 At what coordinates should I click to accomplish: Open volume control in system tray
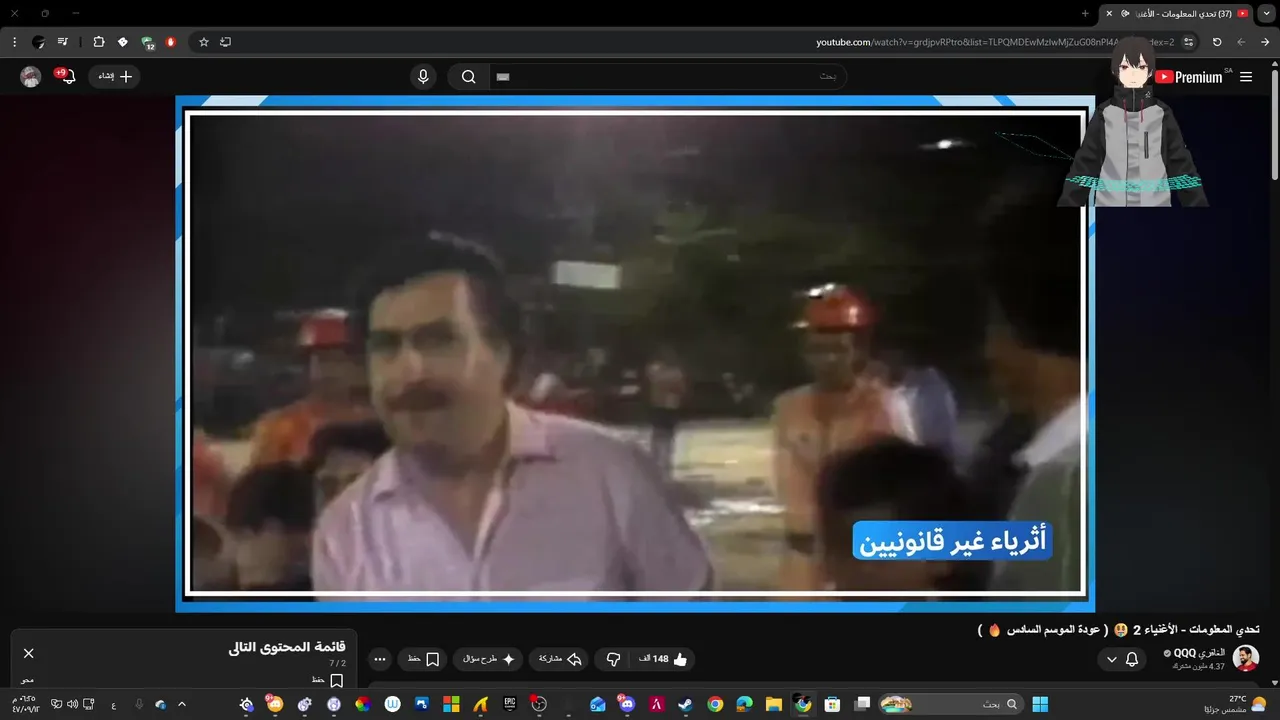[x=72, y=704]
